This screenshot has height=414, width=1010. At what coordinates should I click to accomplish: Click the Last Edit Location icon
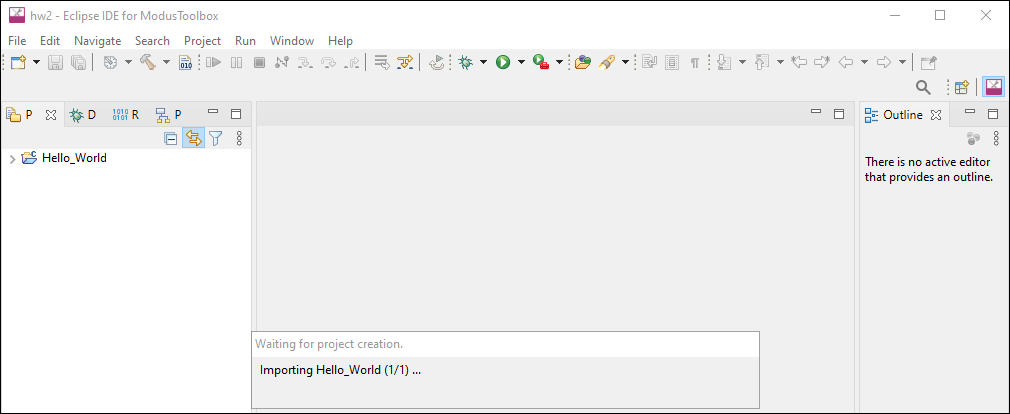[799, 62]
